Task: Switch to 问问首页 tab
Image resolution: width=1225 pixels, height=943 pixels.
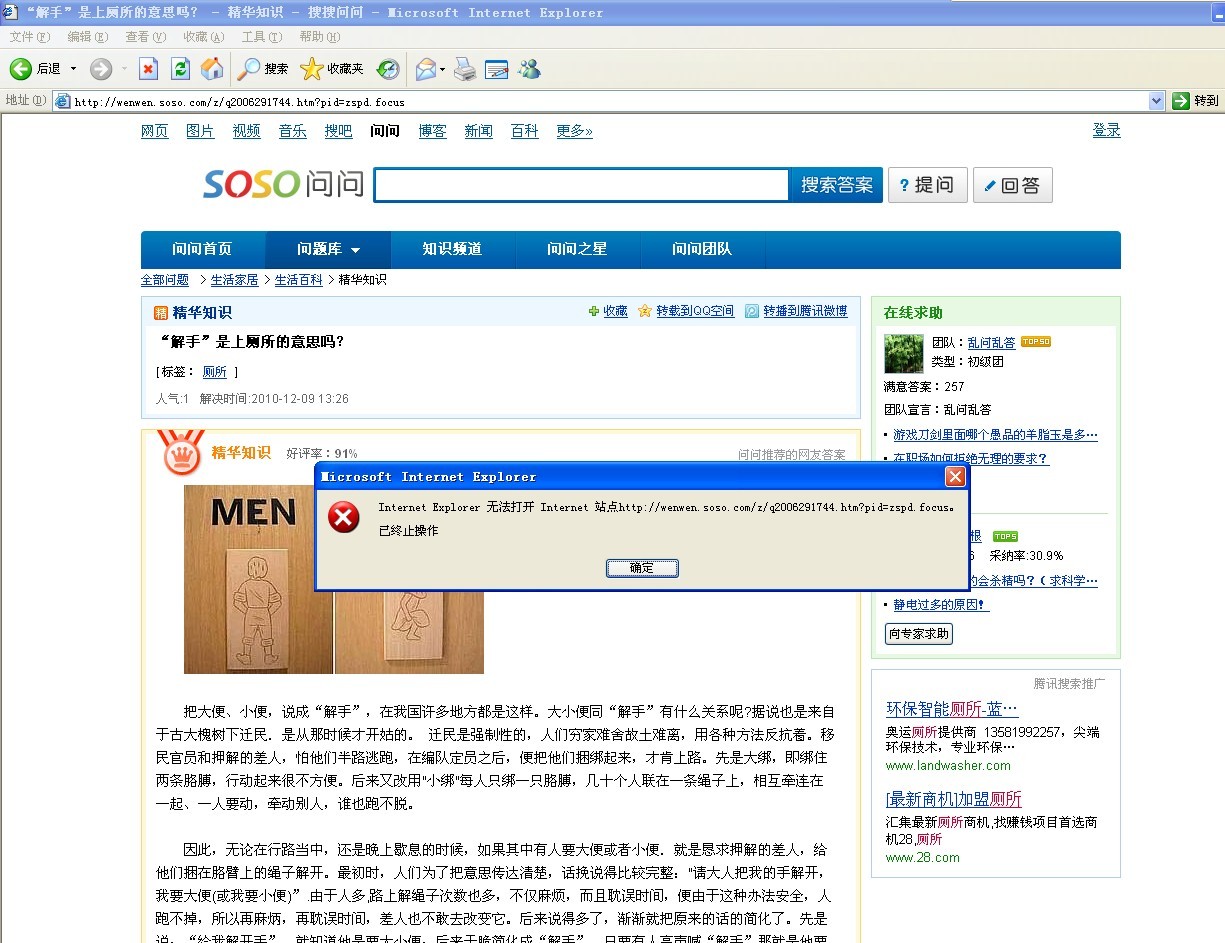Action: [x=202, y=249]
